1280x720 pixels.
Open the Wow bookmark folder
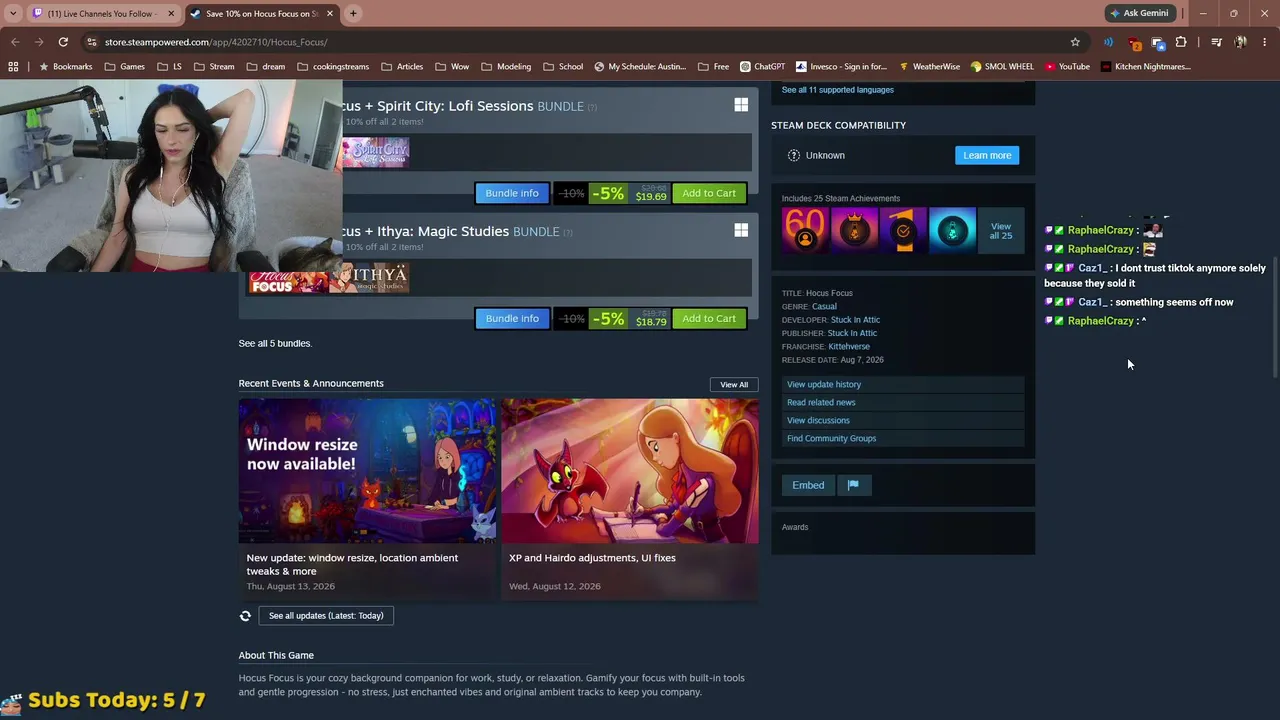click(x=452, y=67)
